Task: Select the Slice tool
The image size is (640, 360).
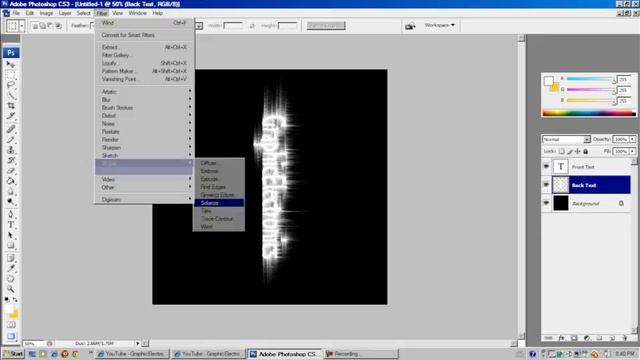Action: (x=11, y=116)
